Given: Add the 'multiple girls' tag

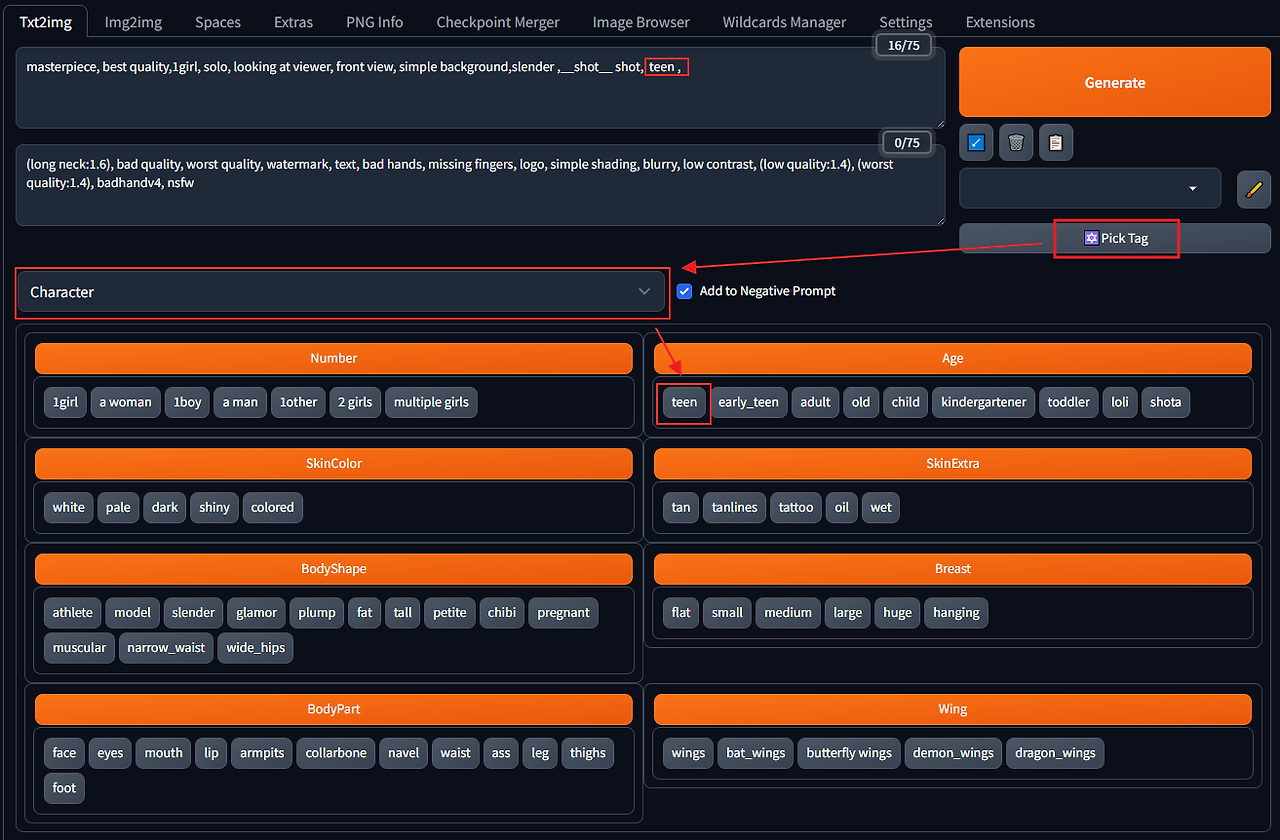Looking at the screenshot, I should (431, 402).
